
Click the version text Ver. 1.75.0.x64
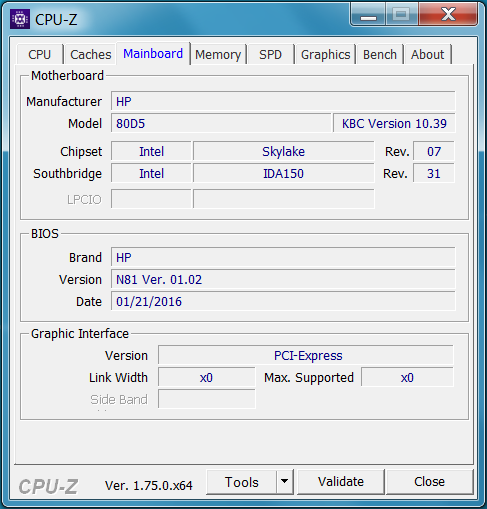point(149,485)
